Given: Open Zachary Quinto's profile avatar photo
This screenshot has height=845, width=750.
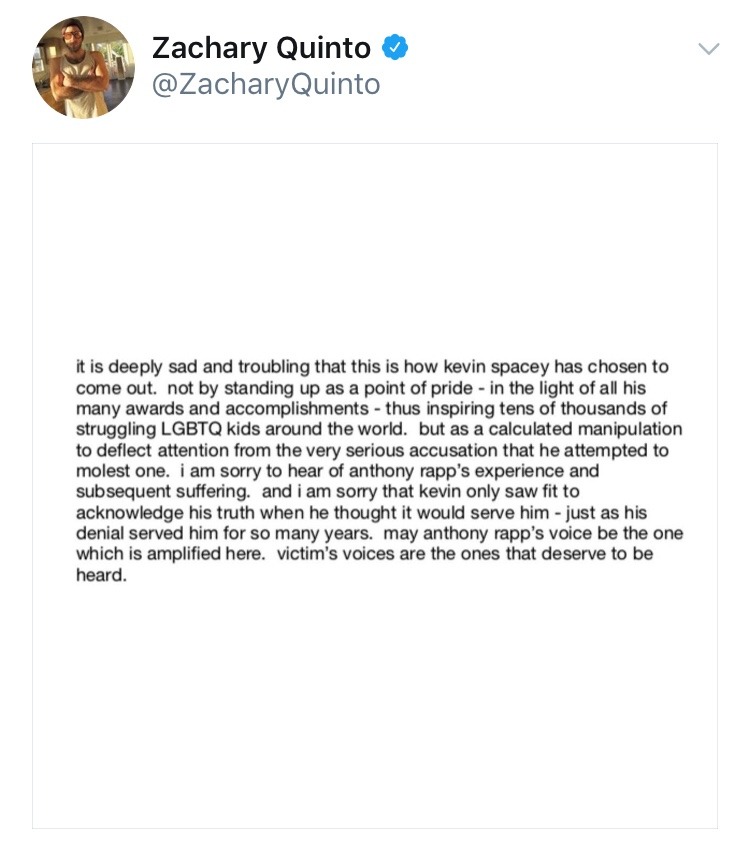Looking at the screenshot, I should click(x=84, y=67).
